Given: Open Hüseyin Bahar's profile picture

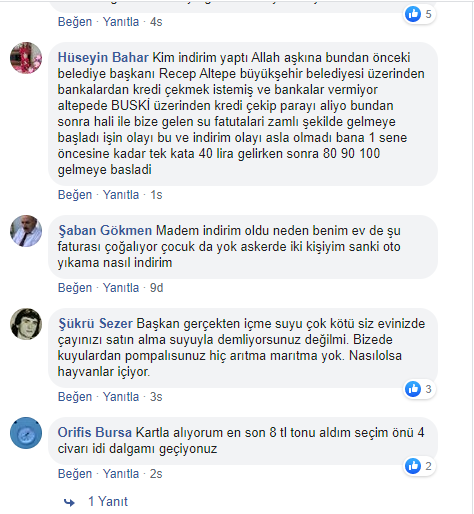Looking at the screenshot, I should (26, 58).
